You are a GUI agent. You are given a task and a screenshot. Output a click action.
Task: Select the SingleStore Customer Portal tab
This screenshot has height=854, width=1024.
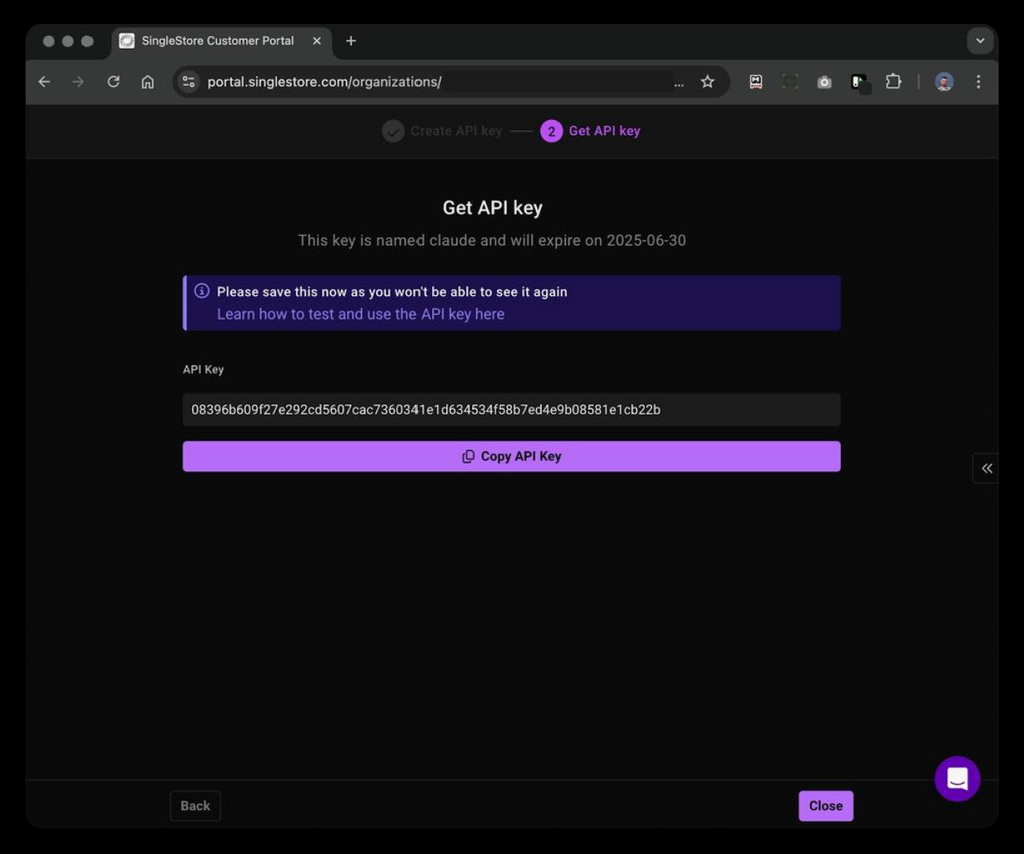point(217,40)
